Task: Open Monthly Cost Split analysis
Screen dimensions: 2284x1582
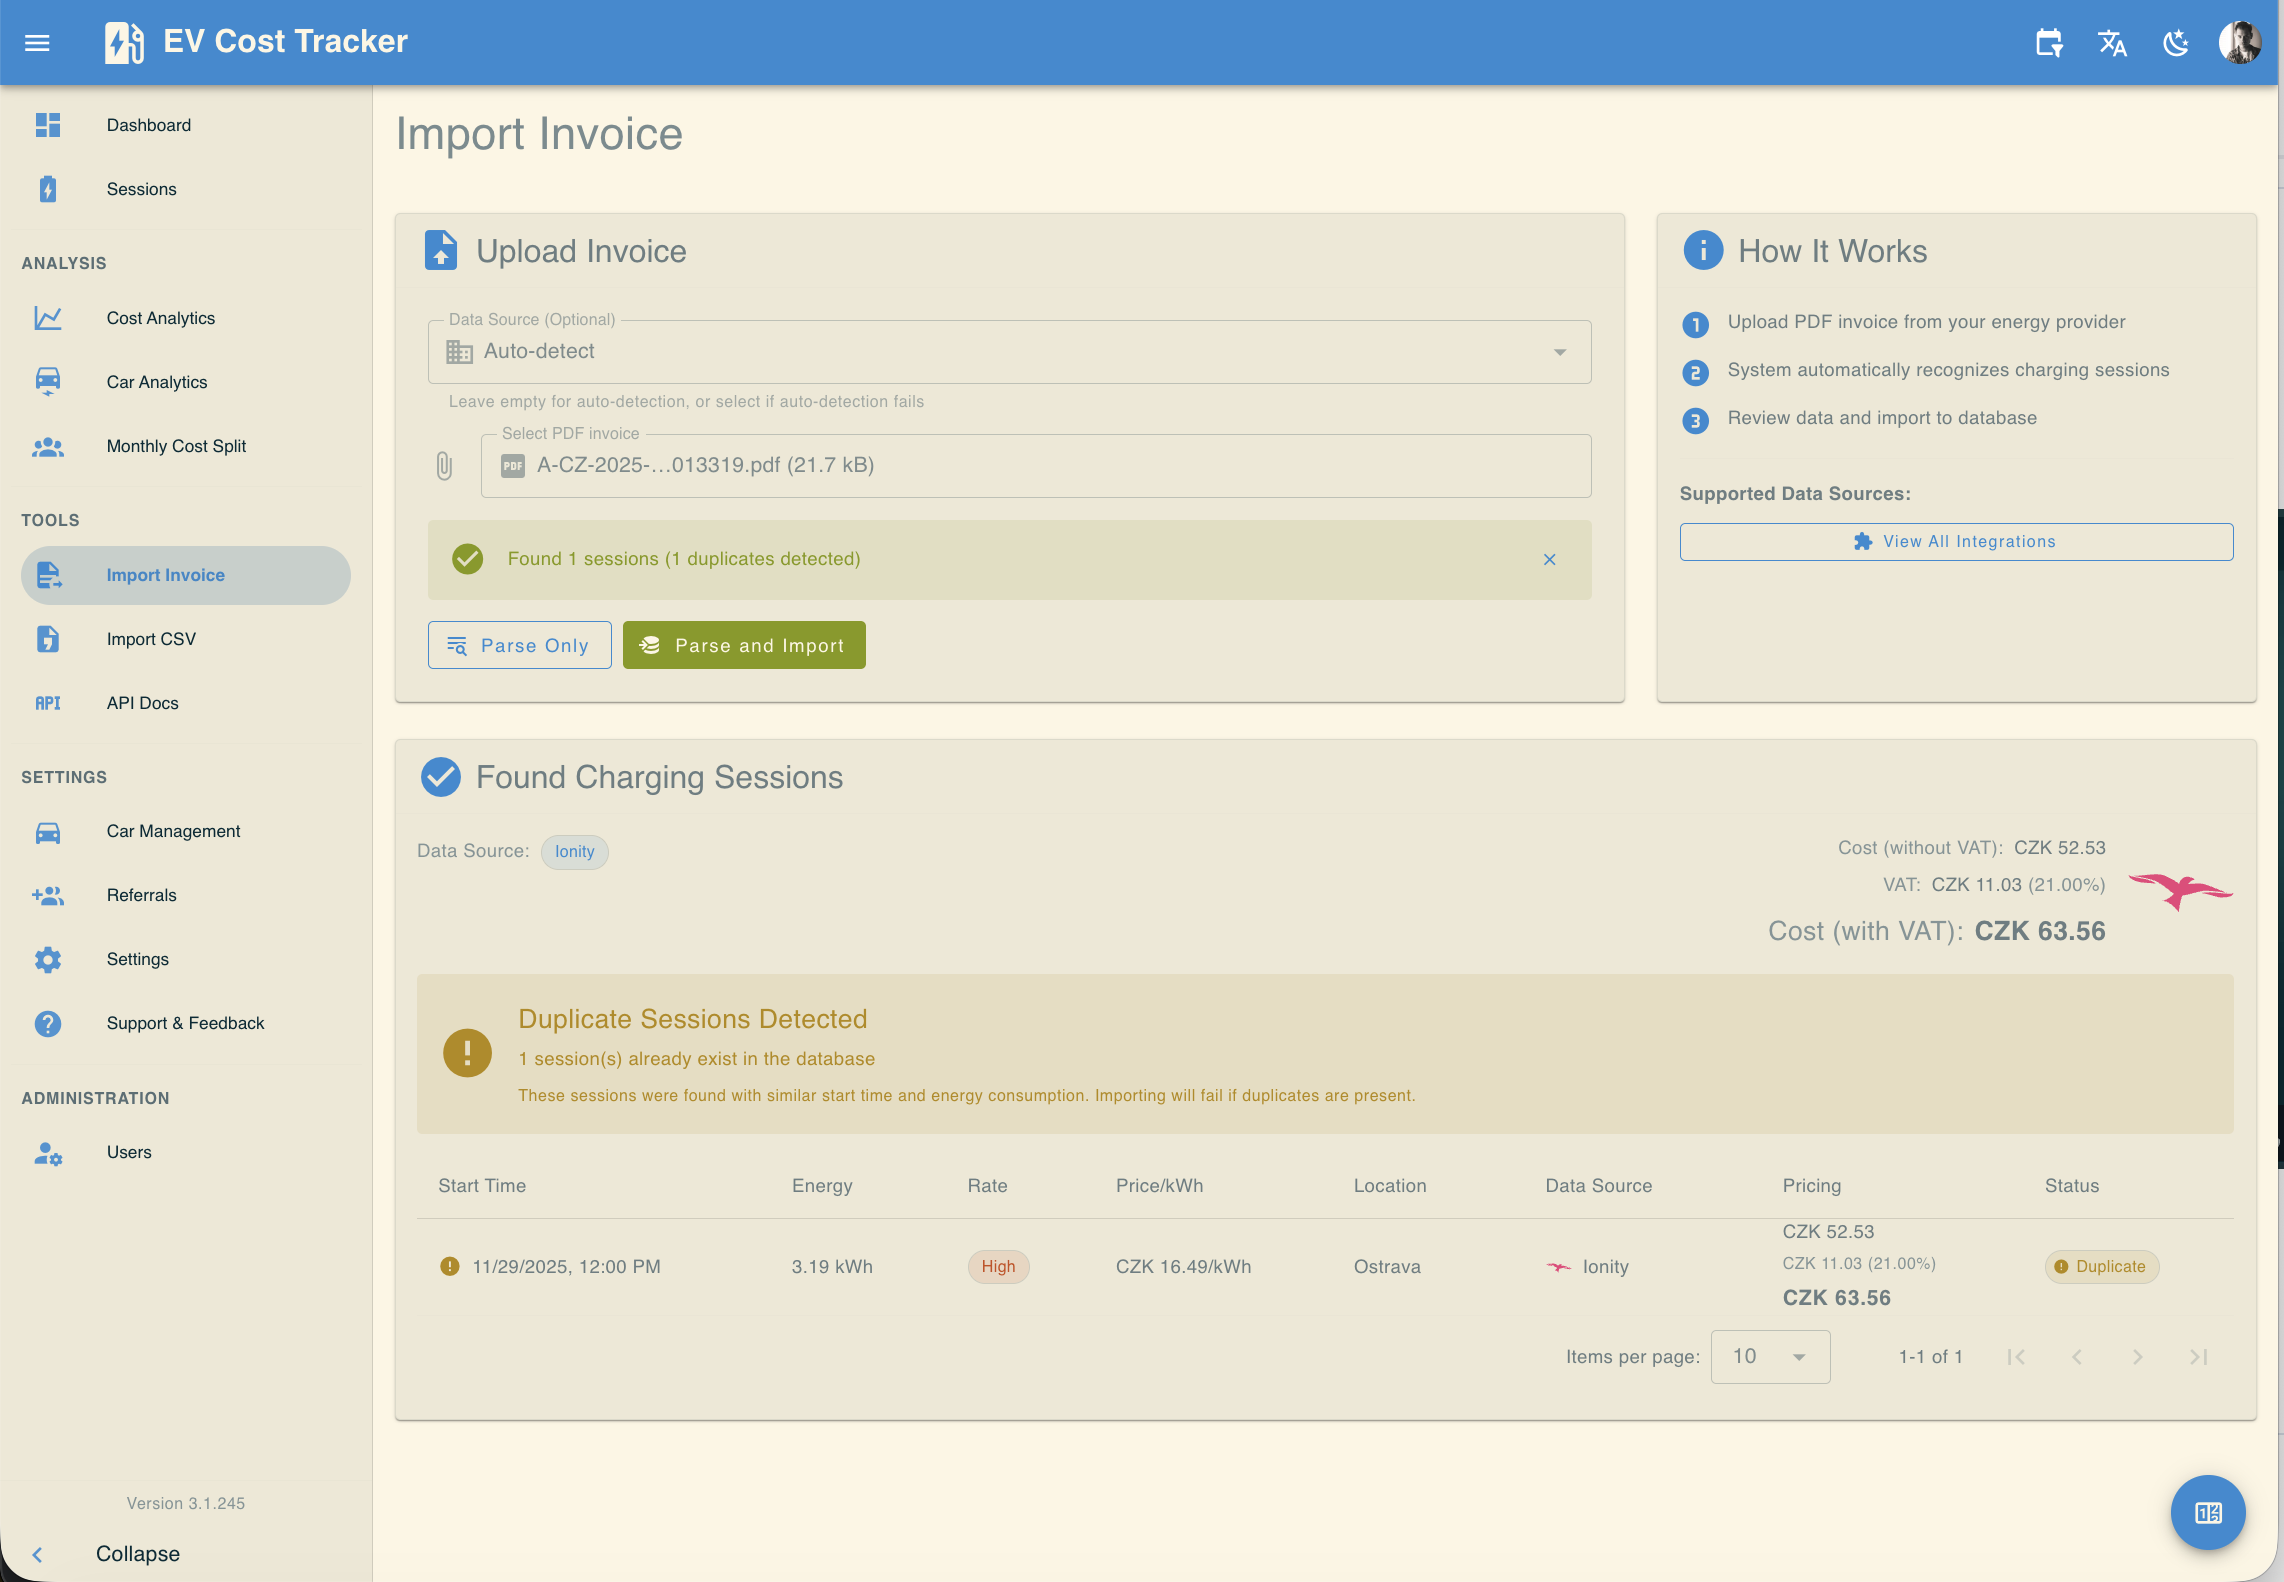Action: click(x=176, y=446)
